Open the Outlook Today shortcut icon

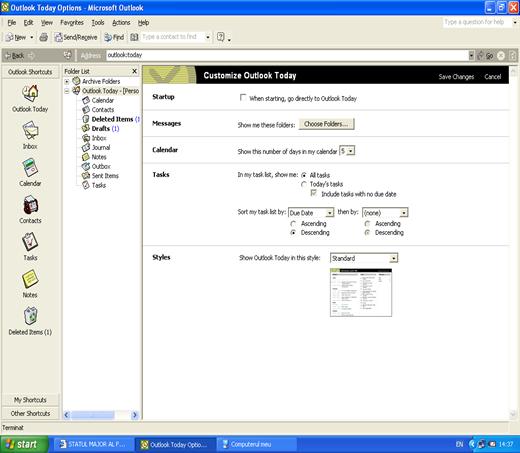pos(30,93)
